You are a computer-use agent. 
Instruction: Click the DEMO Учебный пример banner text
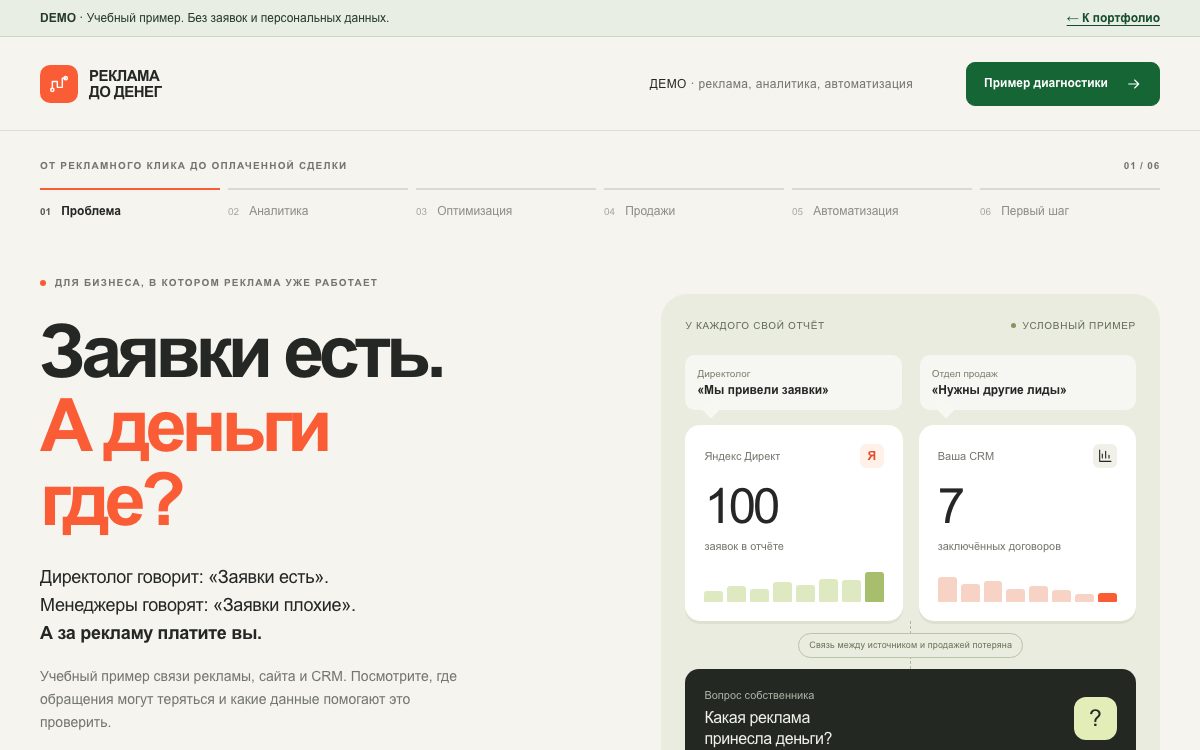[x=214, y=18]
